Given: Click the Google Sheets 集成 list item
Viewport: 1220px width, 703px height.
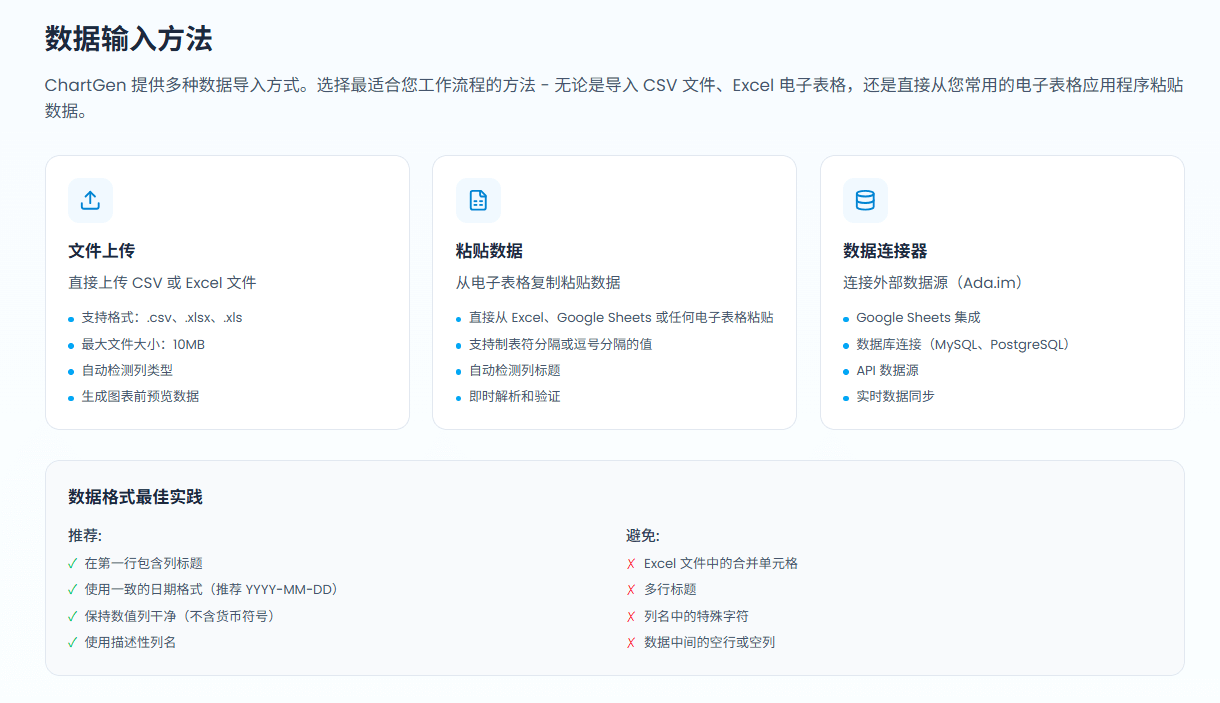Looking at the screenshot, I should [916, 316].
